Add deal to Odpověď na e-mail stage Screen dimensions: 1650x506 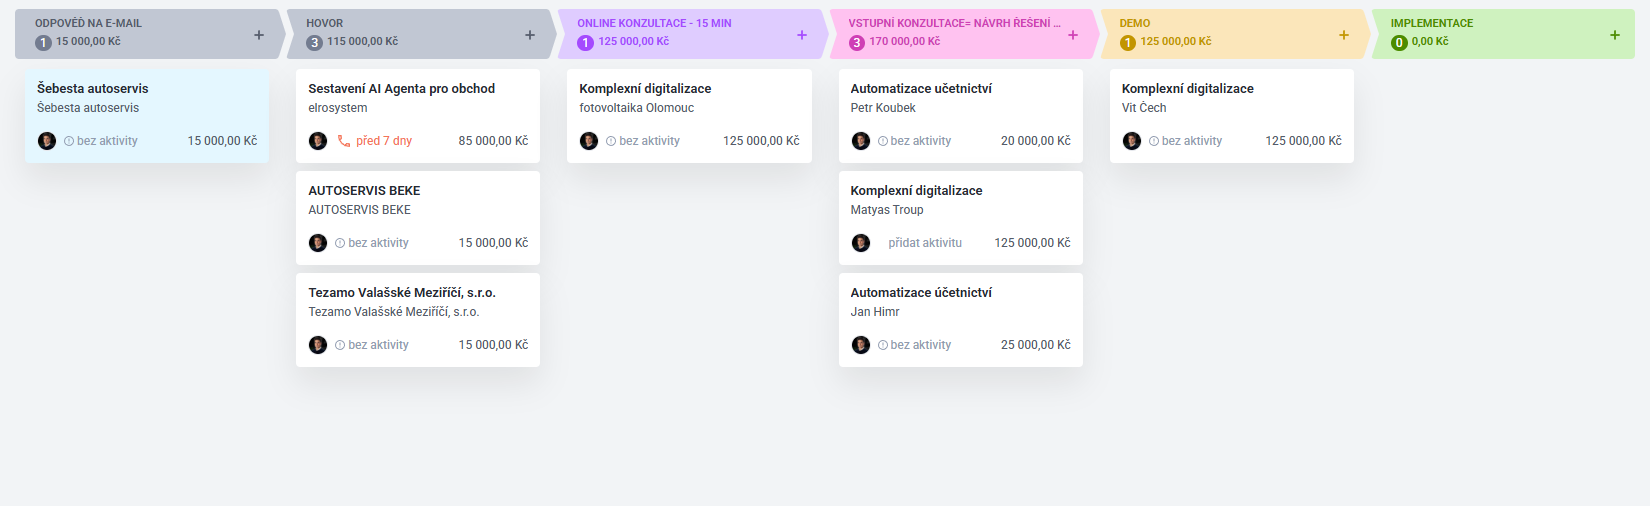259,35
